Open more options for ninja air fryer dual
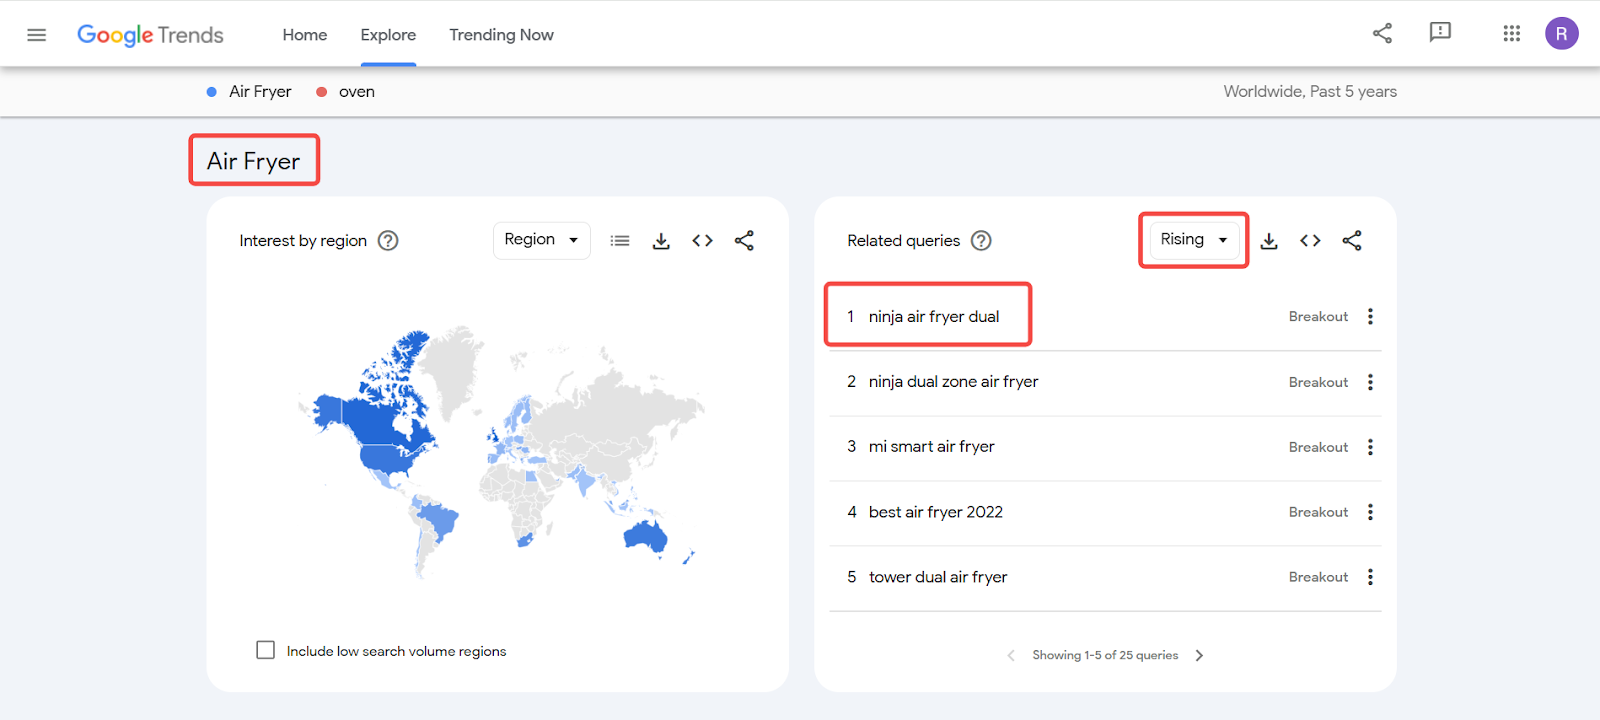Viewport: 1600px width, 720px height. (x=1370, y=317)
